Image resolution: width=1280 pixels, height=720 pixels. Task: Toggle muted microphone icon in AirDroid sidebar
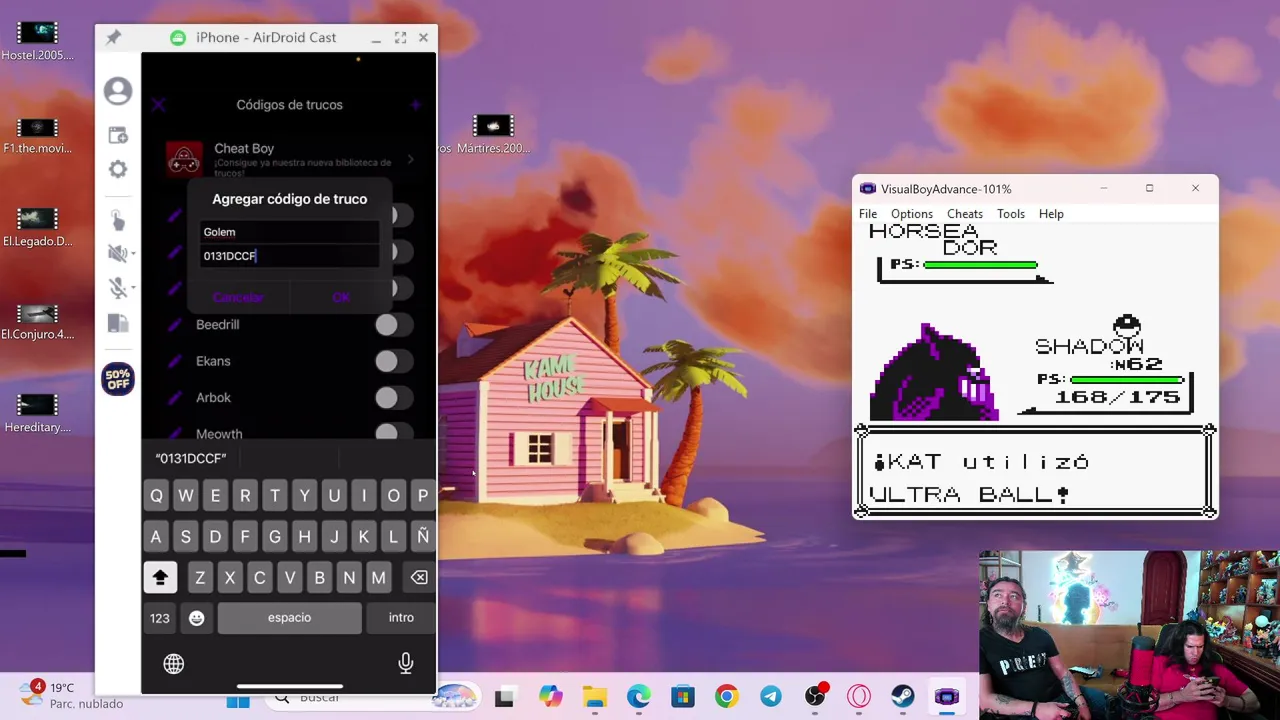117,288
